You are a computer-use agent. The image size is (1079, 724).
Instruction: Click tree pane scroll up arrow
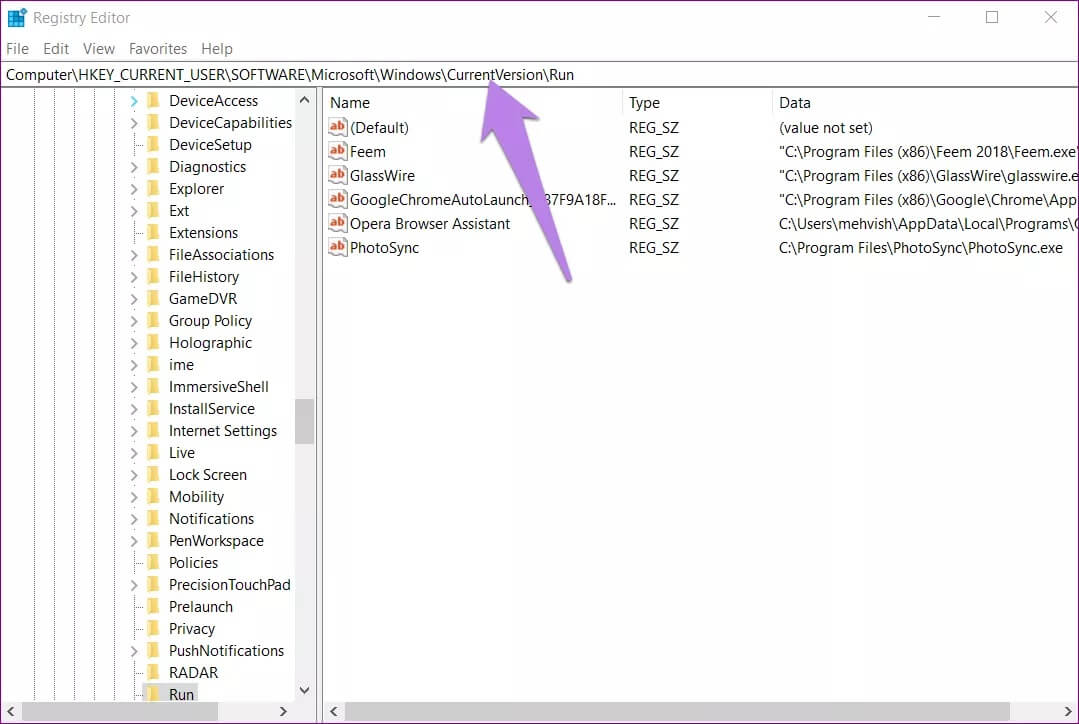point(304,100)
